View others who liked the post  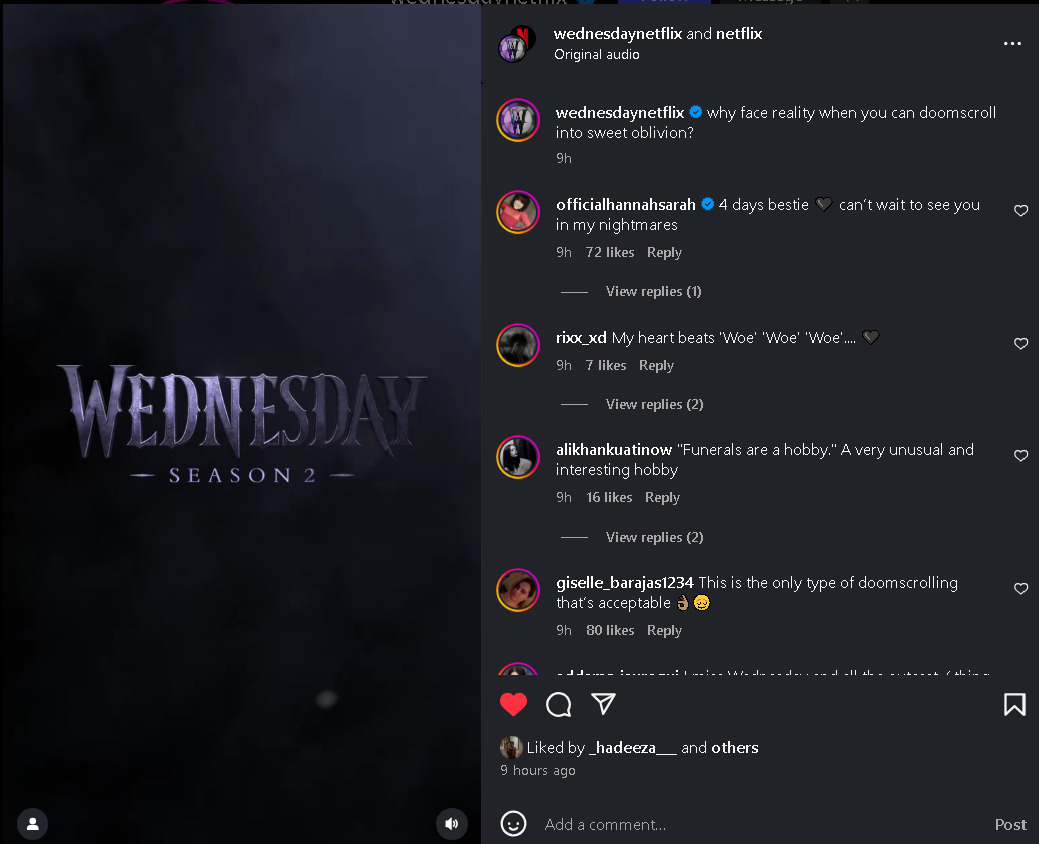[734, 747]
